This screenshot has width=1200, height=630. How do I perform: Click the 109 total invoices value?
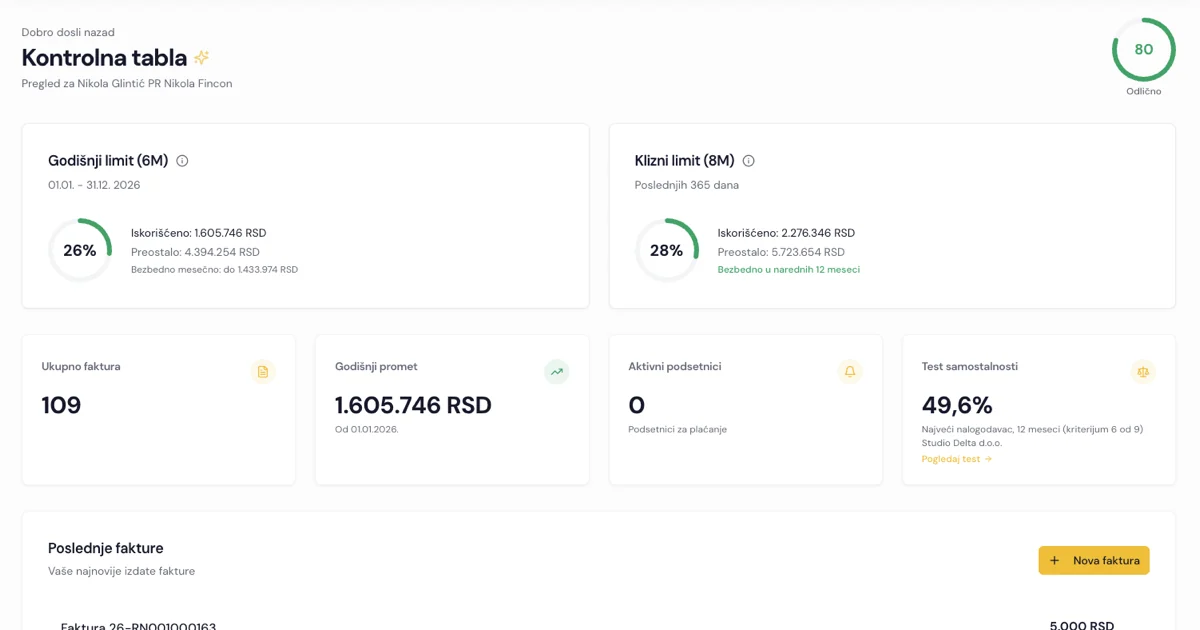tap(61, 405)
